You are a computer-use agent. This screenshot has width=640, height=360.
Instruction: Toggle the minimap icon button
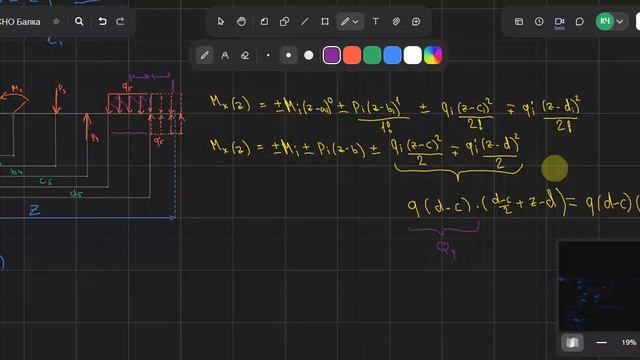point(572,342)
